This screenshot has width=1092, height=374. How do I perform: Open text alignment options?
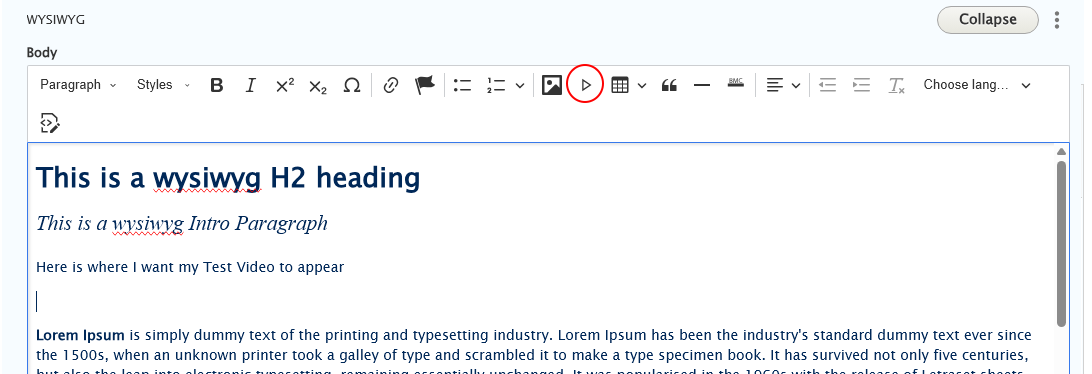pyautogui.click(x=774, y=86)
